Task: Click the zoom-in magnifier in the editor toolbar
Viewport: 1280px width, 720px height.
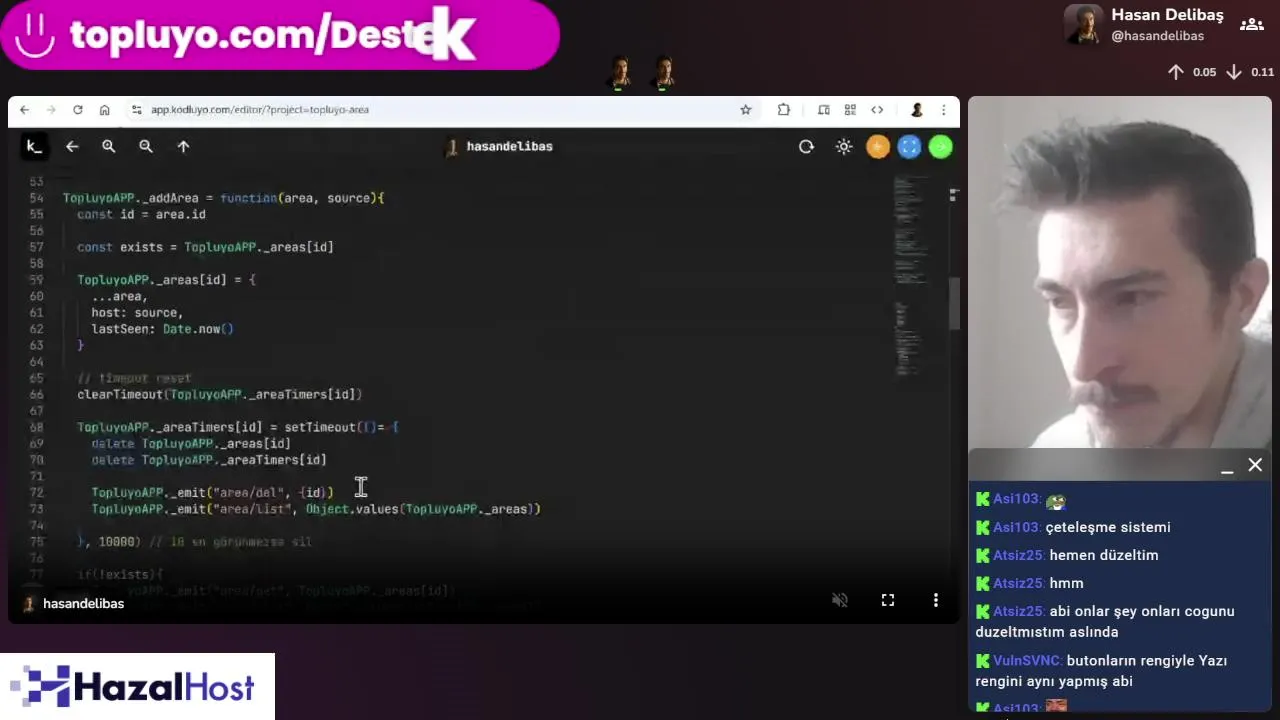Action: [109, 147]
